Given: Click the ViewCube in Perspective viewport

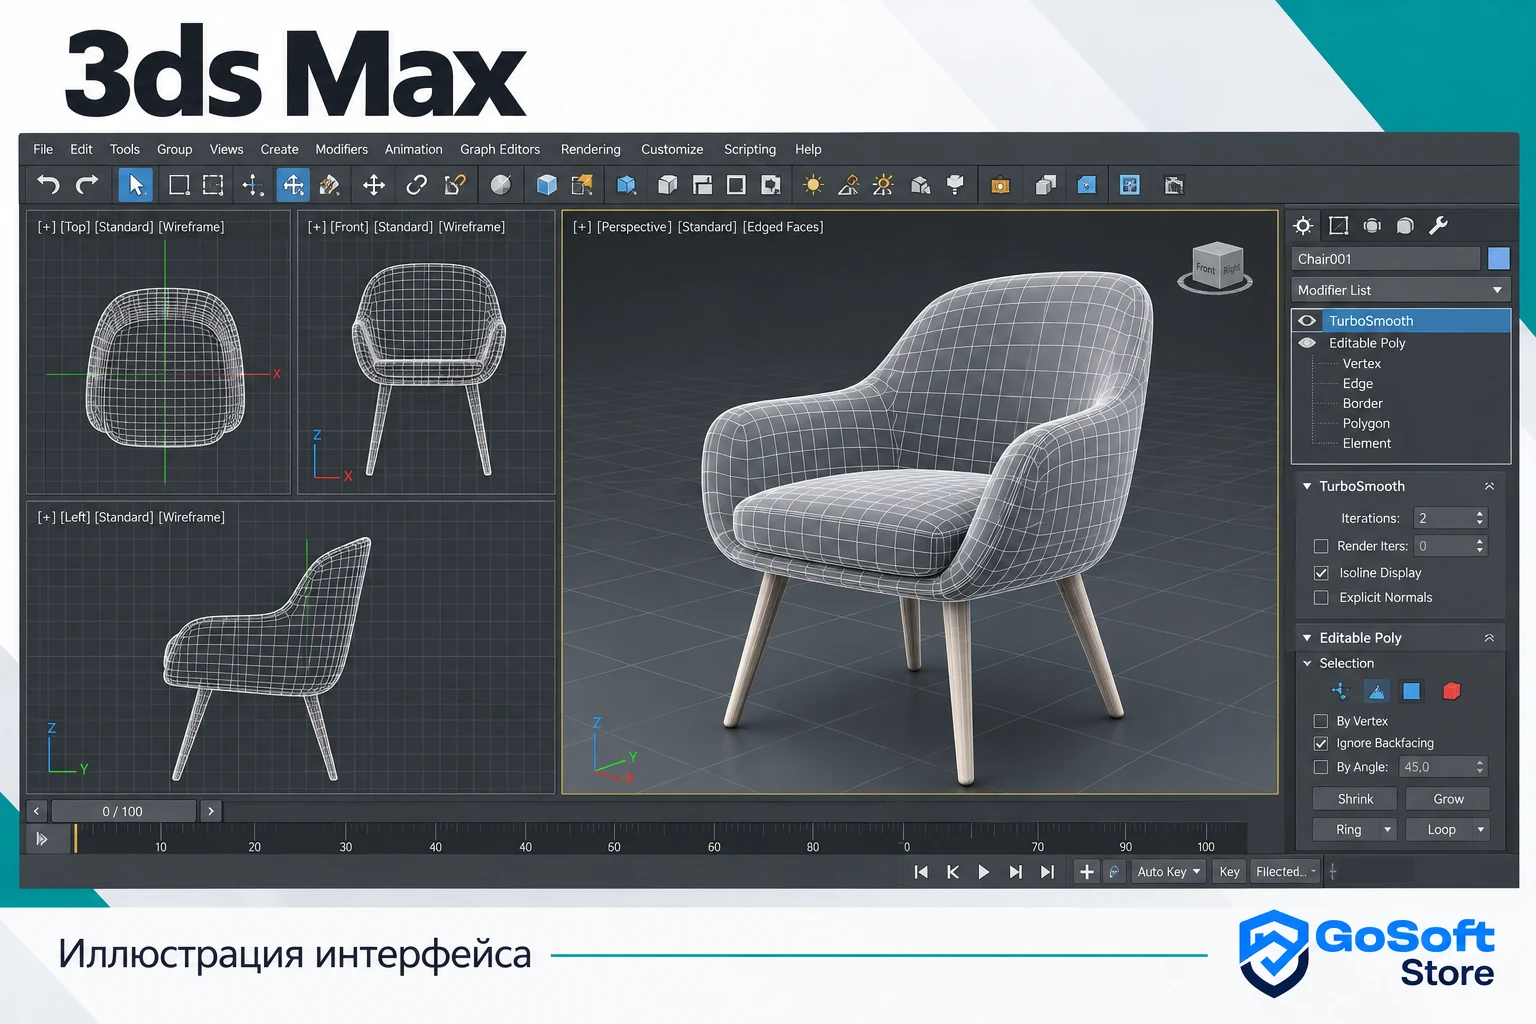Looking at the screenshot, I should click(x=1216, y=267).
